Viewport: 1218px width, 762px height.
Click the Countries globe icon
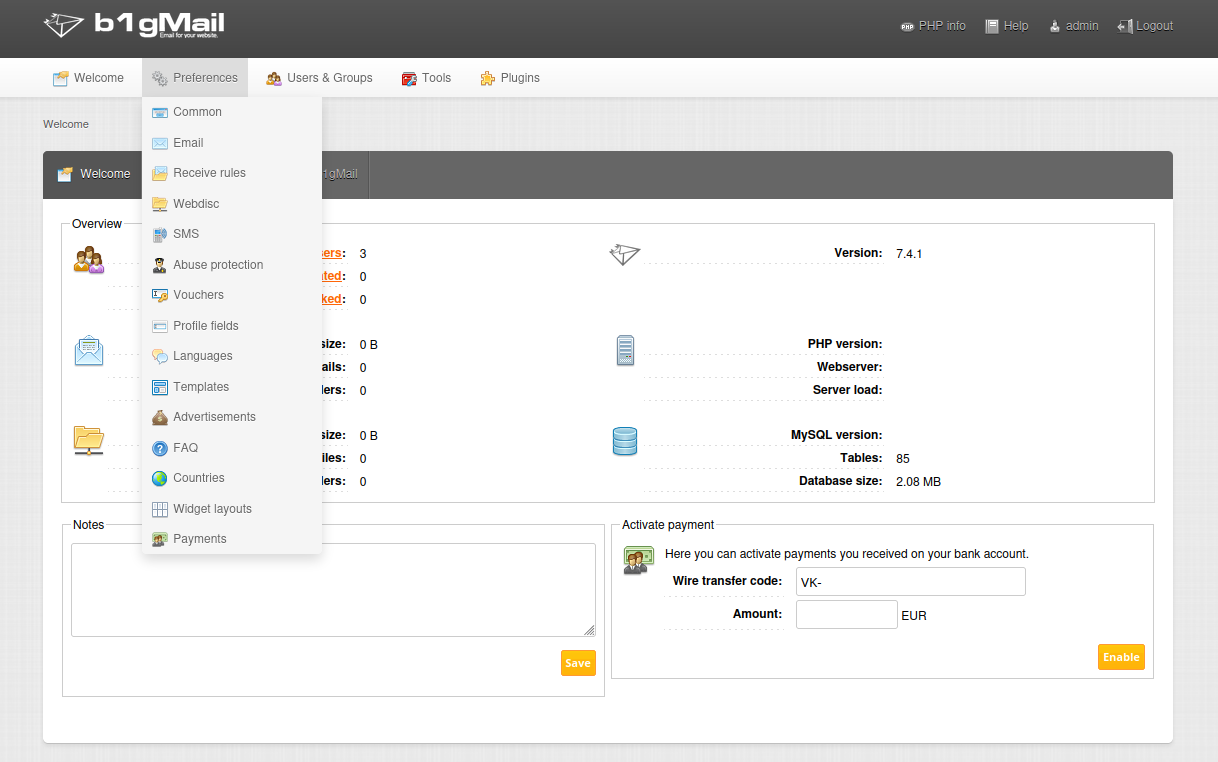[x=160, y=478]
